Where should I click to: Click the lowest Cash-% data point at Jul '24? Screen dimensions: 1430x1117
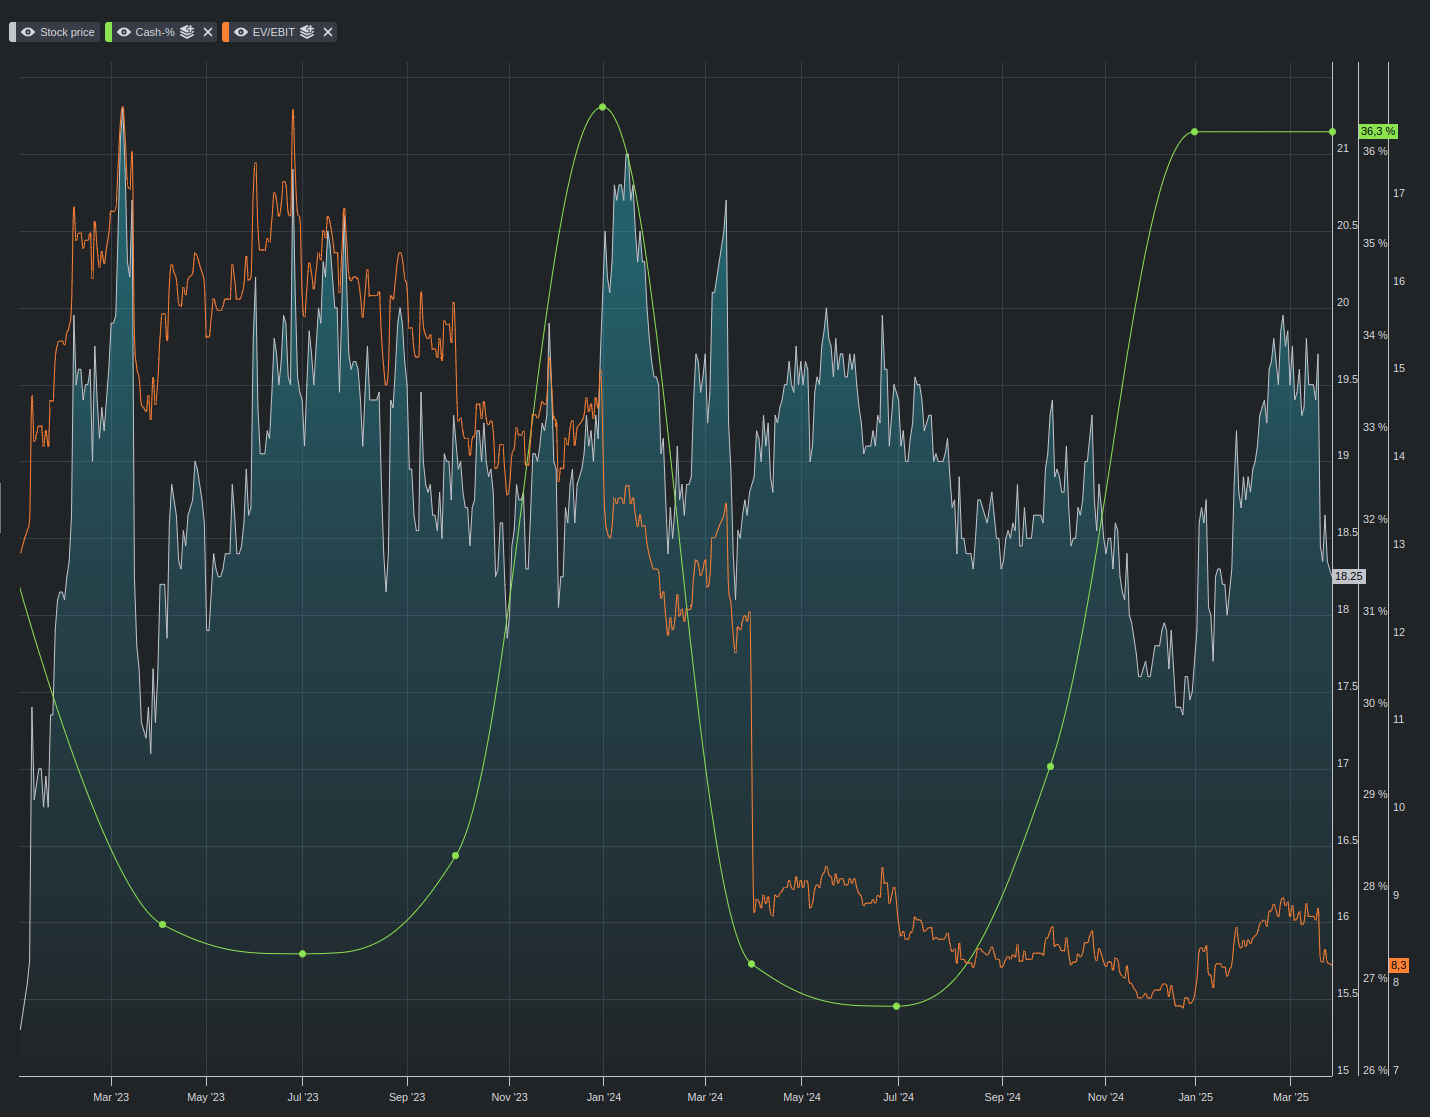tap(896, 1006)
